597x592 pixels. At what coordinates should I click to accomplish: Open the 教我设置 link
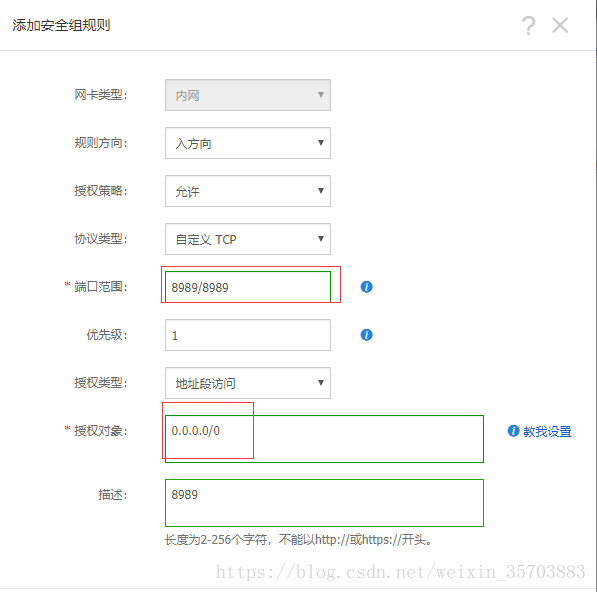click(x=547, y=431)
